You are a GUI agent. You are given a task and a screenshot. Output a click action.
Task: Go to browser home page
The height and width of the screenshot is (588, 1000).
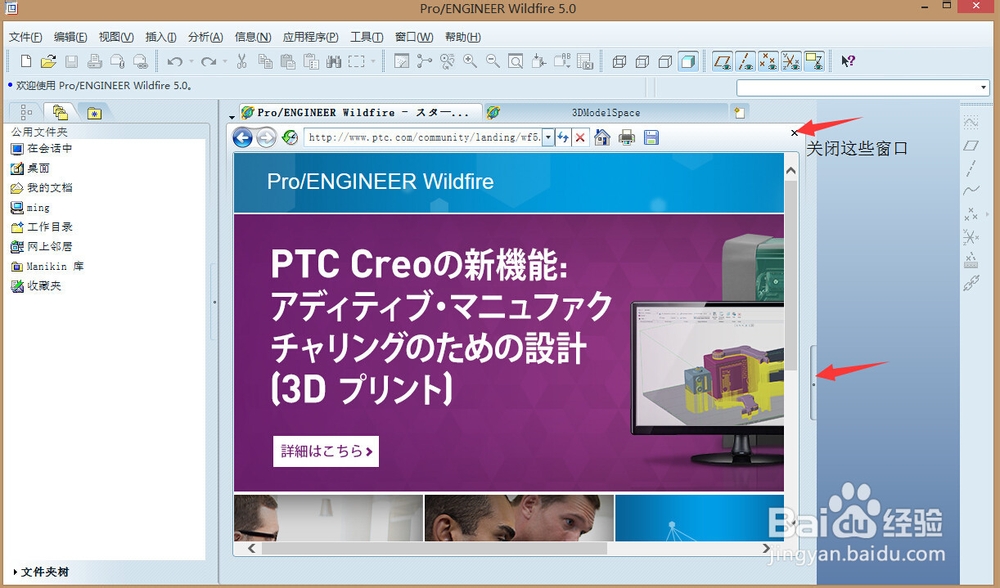point(602,137)
